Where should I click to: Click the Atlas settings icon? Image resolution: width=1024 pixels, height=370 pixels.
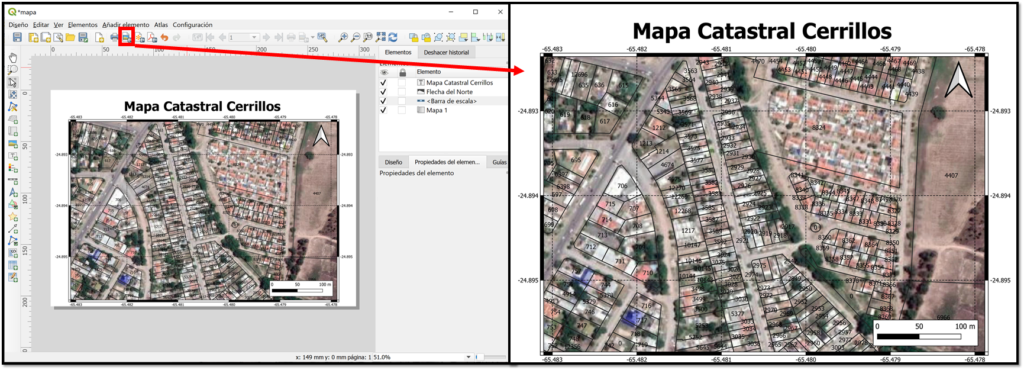(322, 37)
